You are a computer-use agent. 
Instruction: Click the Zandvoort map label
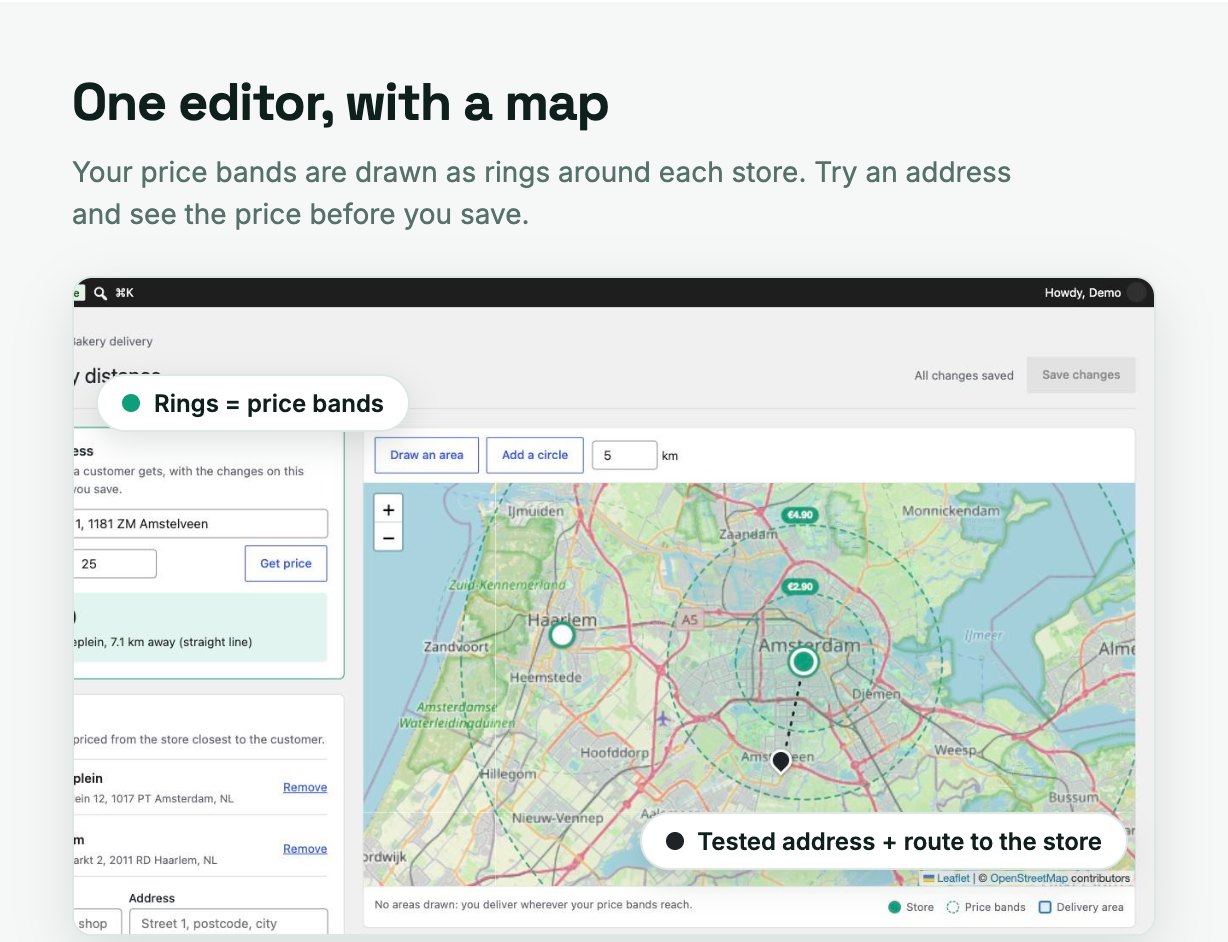pyautogui.click(x=456, y=647)
